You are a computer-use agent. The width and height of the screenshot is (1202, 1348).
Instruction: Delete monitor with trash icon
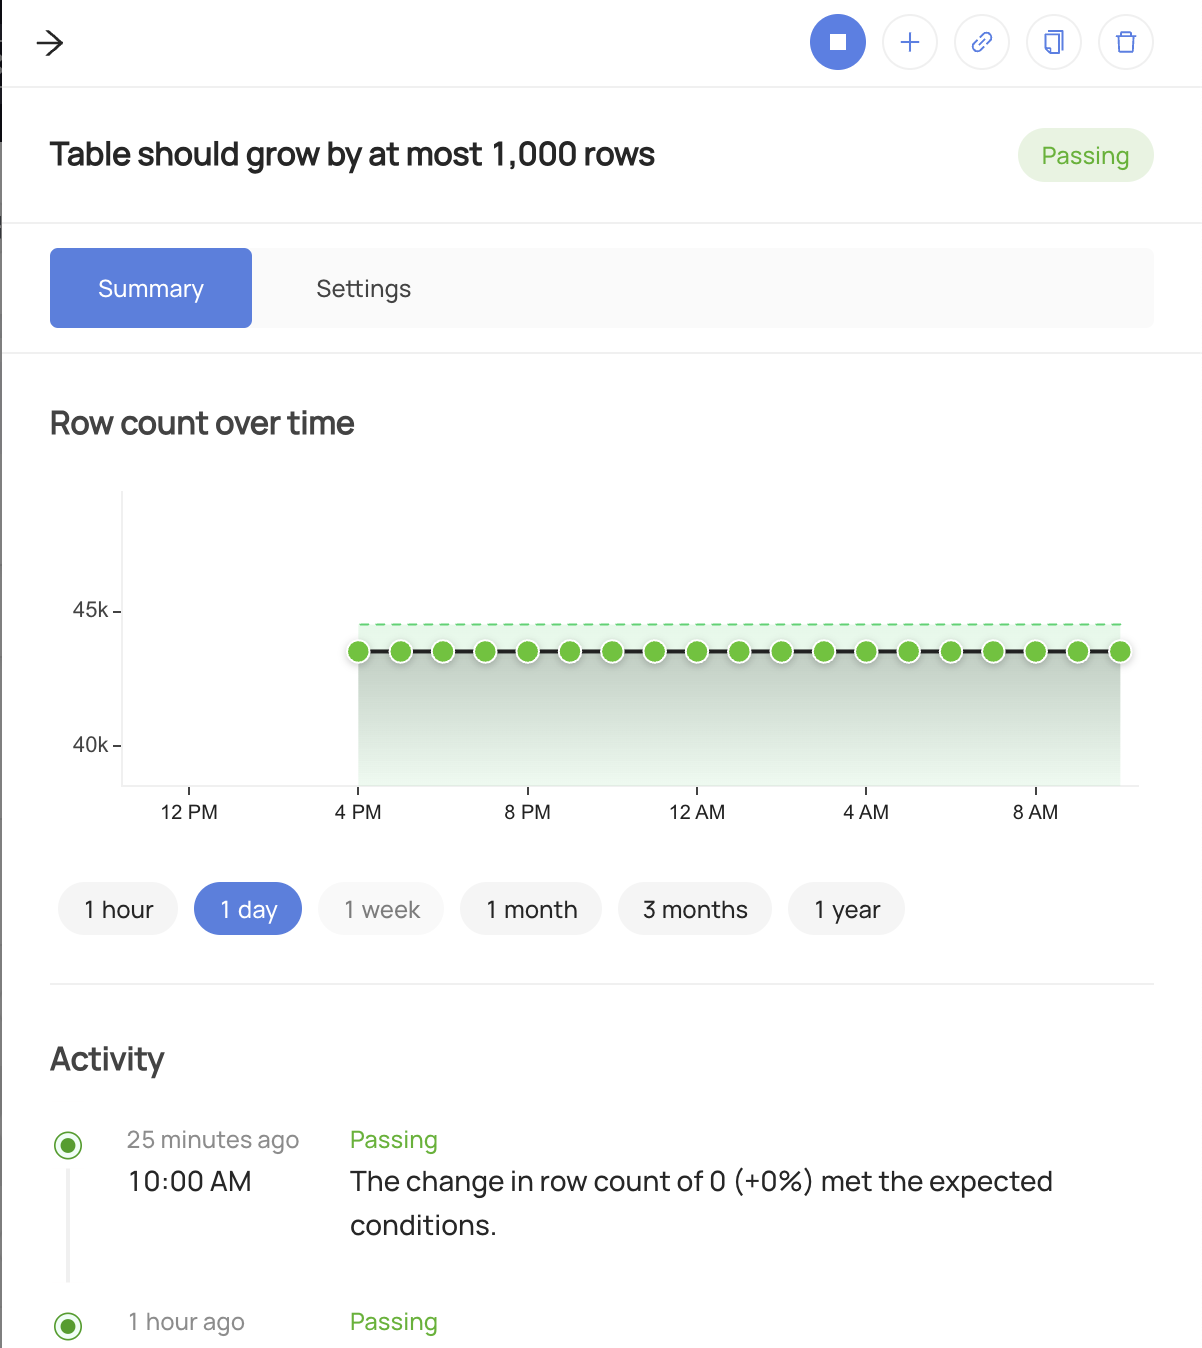click(1125, 42)
